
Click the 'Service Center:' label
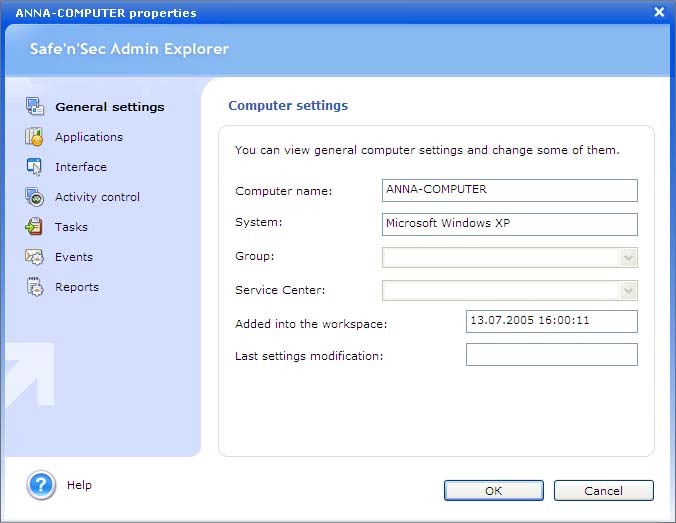280,290
